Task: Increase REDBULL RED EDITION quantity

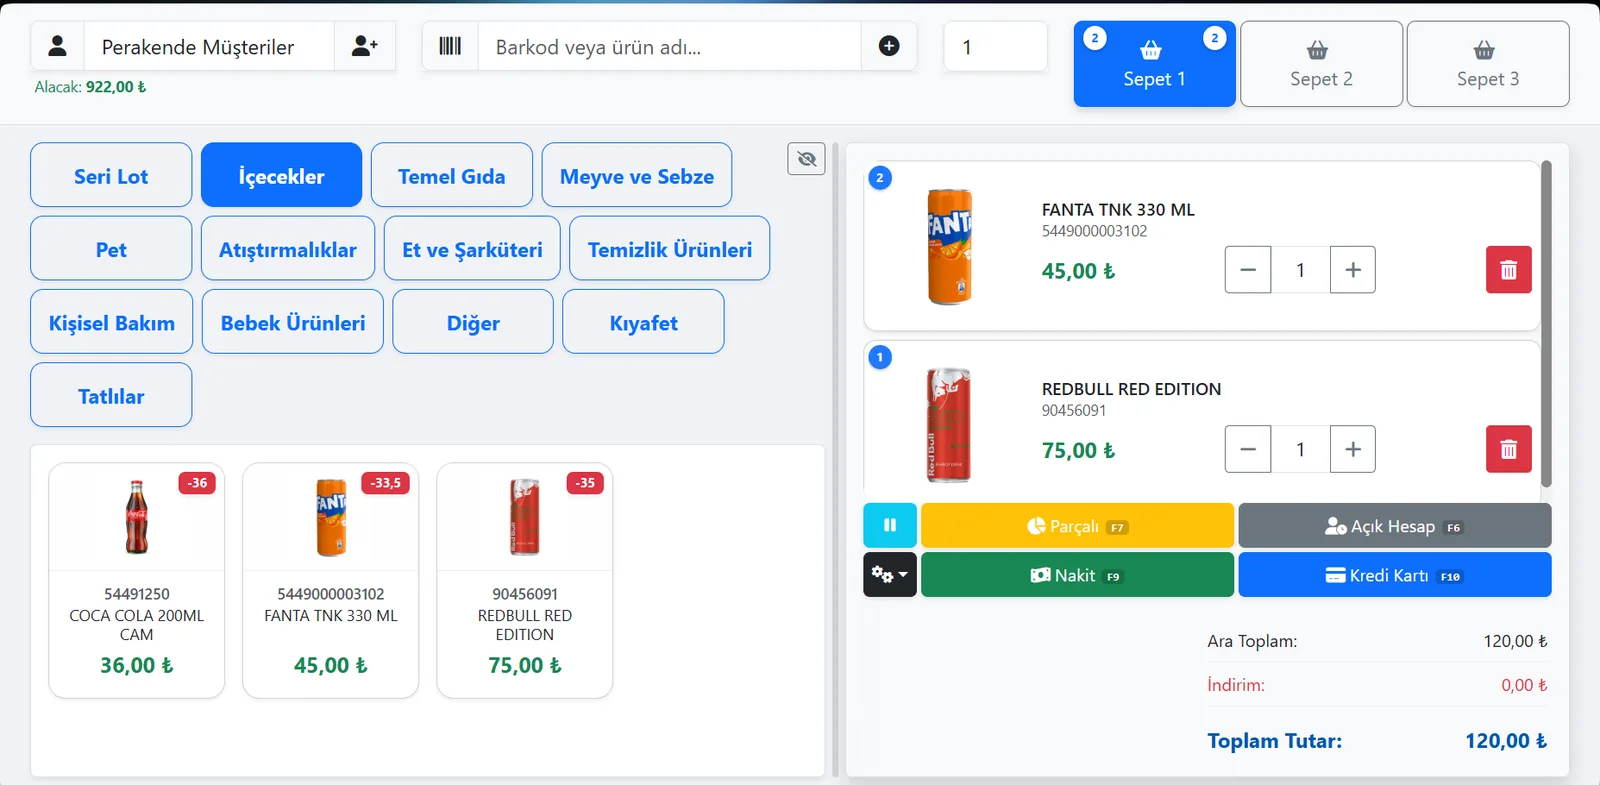Action: (x=1353, y=450)
